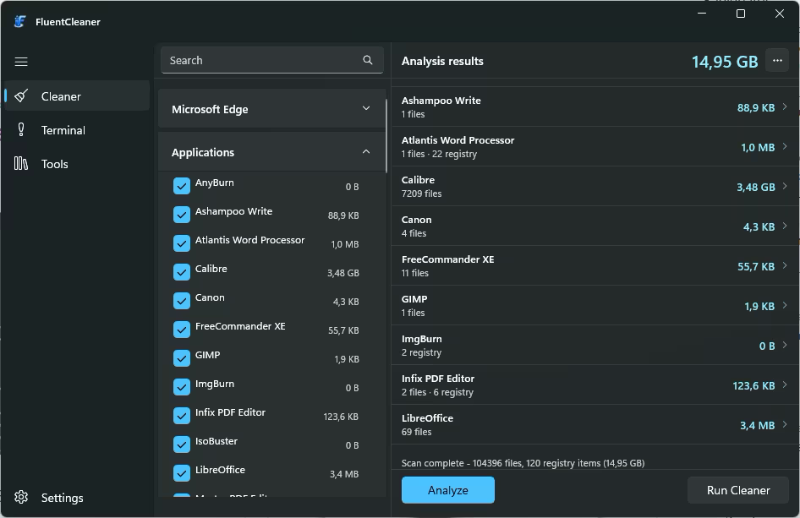Expand the Microsoft Edge section
800x518 pixels.
(x=271, y=109)
